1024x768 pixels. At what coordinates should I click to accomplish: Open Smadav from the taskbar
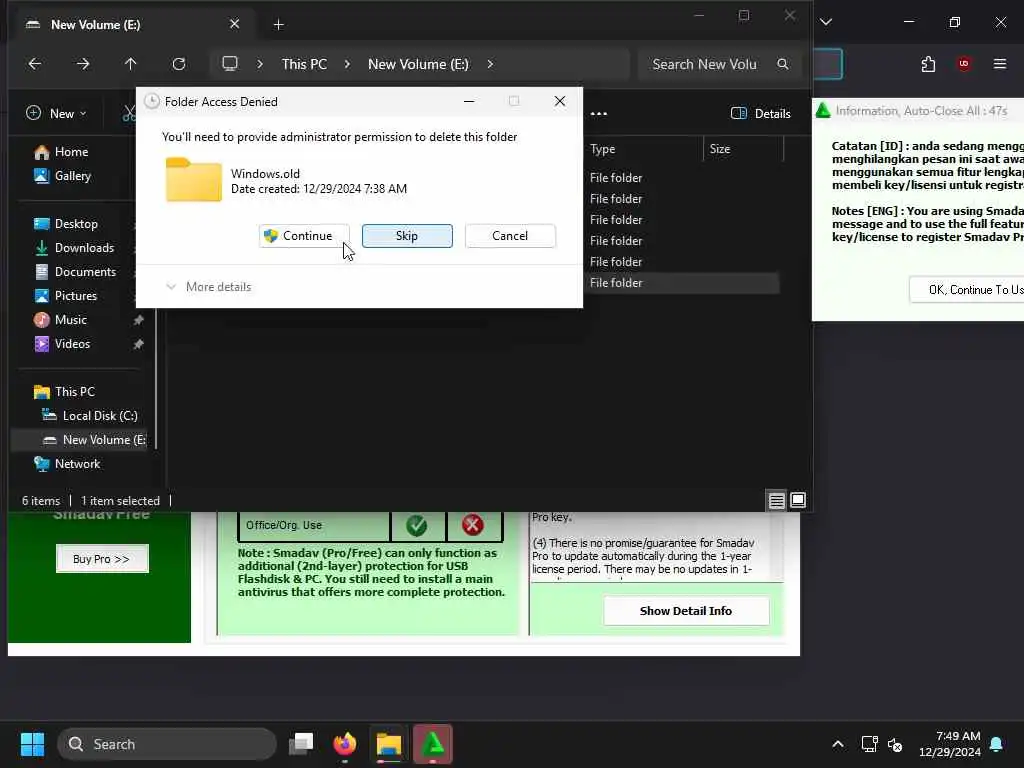tap(432, 744)
